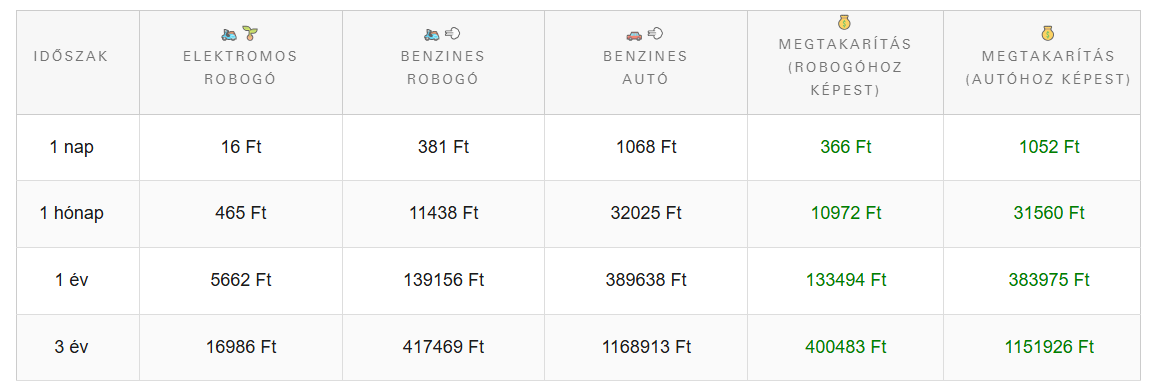Select the green 133494 Ft savings cell

point(846,280)
